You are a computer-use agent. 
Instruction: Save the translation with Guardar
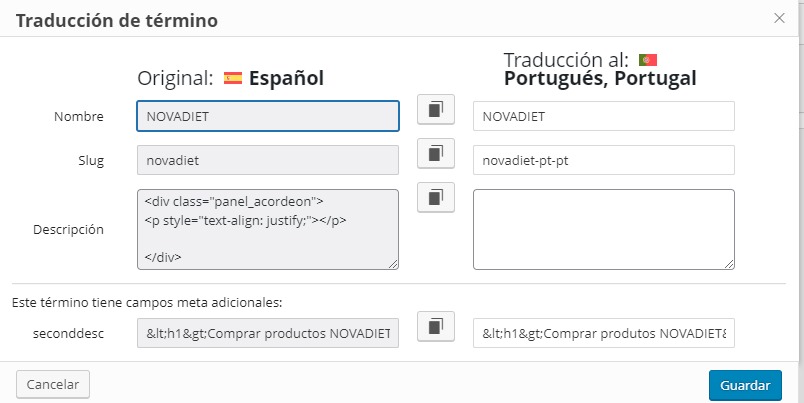click(x=744, y=385)
